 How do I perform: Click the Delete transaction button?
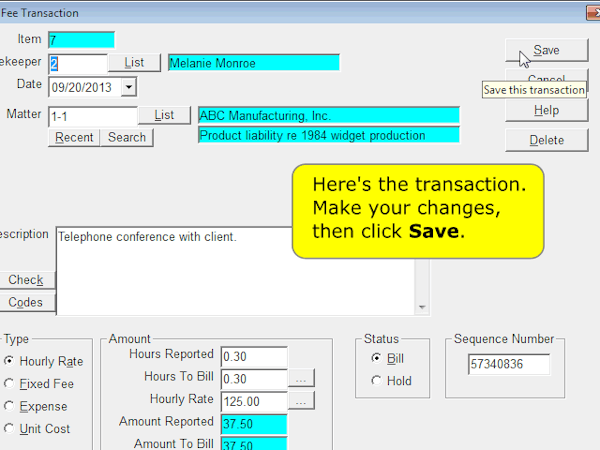546,140
